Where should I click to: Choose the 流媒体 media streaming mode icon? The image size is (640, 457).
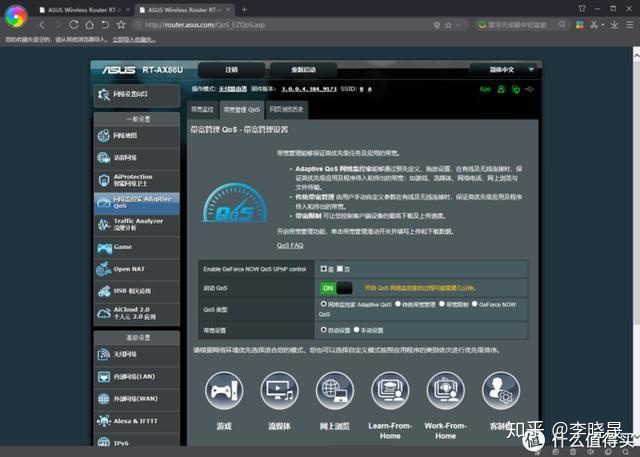pyautogui.click(x=279, y=391)
